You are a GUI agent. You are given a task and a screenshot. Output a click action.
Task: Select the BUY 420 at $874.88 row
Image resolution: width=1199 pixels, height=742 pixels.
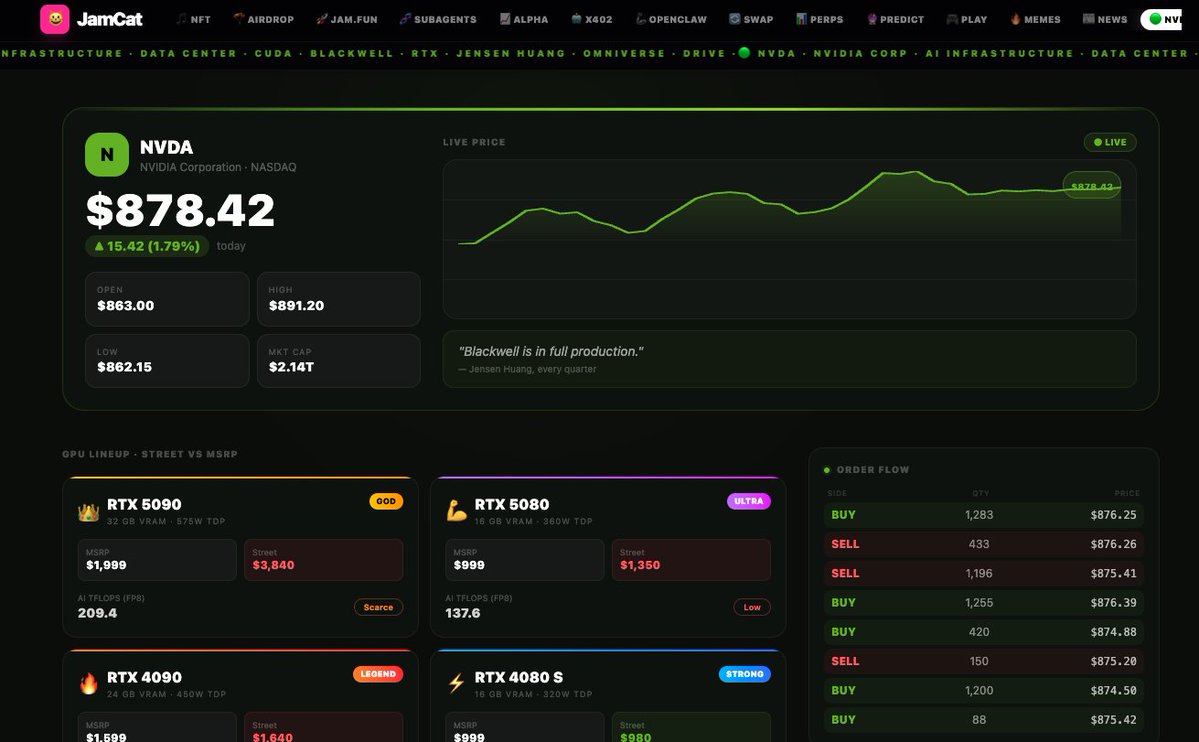pyautogui.click(x=983, y=632)
